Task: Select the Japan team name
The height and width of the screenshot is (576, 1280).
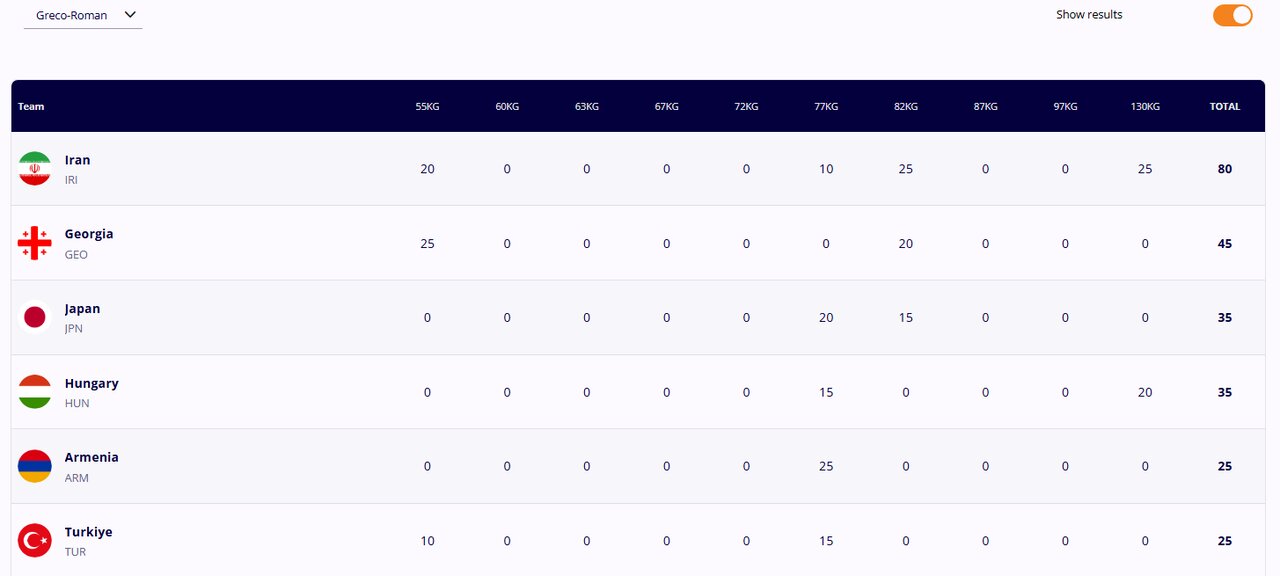Action: 82,309
